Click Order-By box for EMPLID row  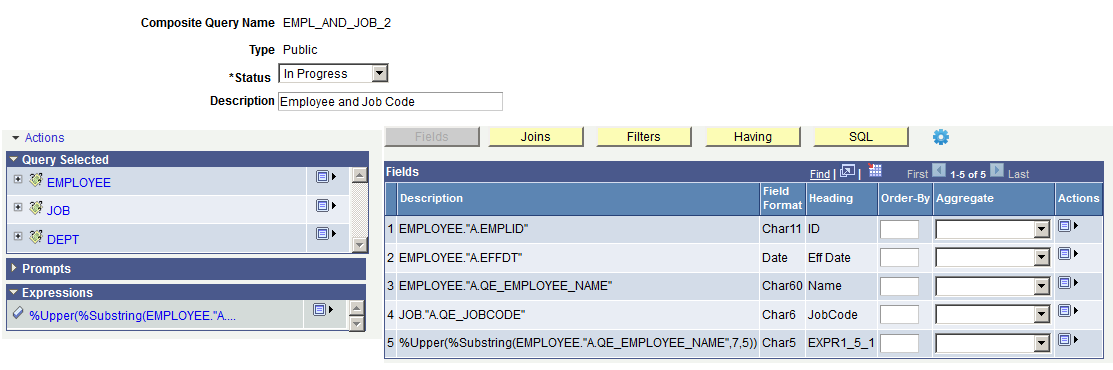pos(899,229)
